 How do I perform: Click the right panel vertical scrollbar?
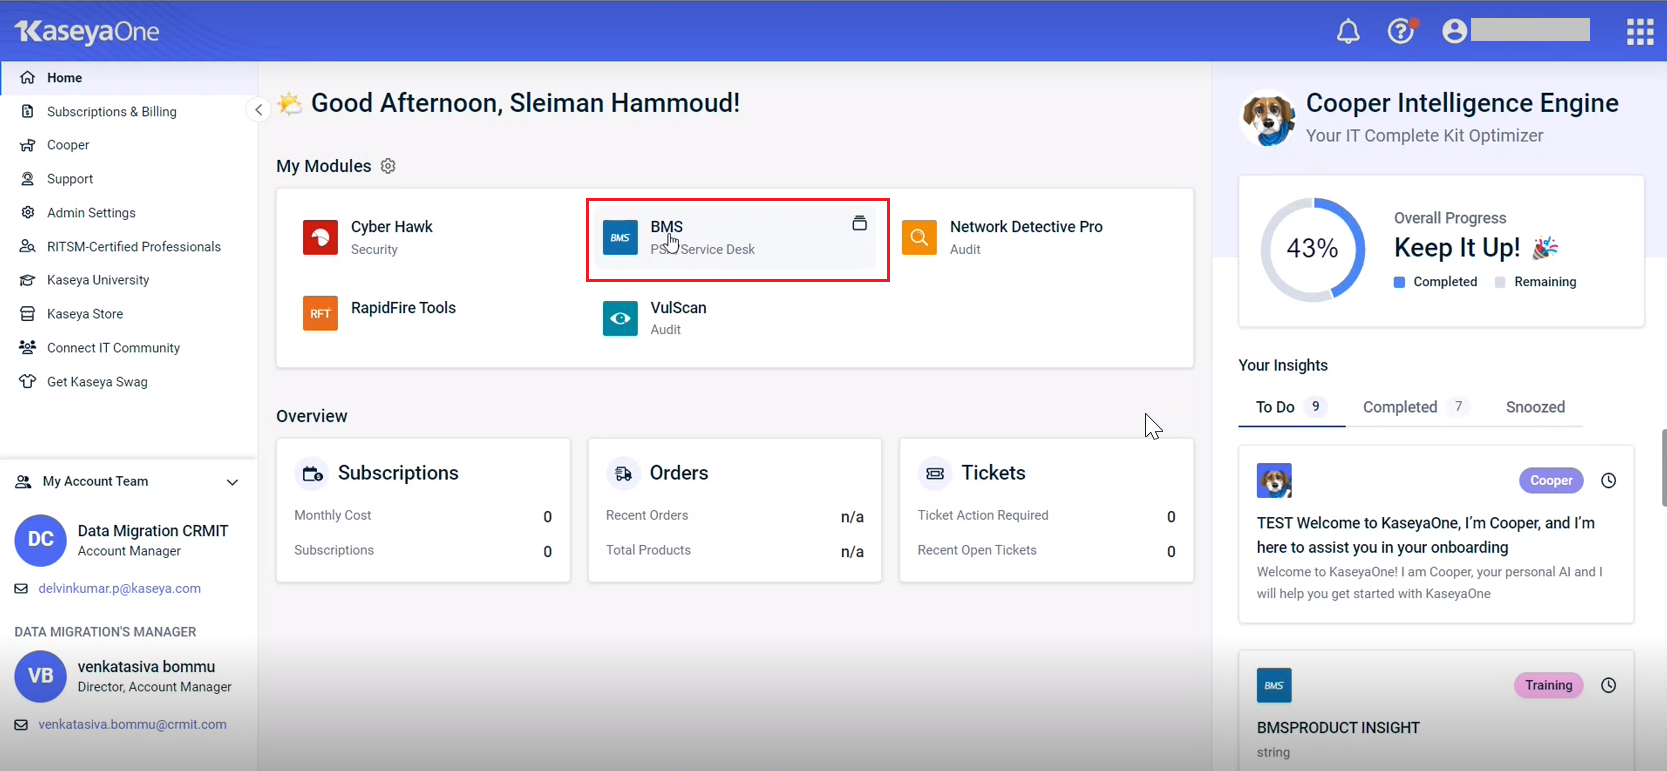coord(1663,470)
